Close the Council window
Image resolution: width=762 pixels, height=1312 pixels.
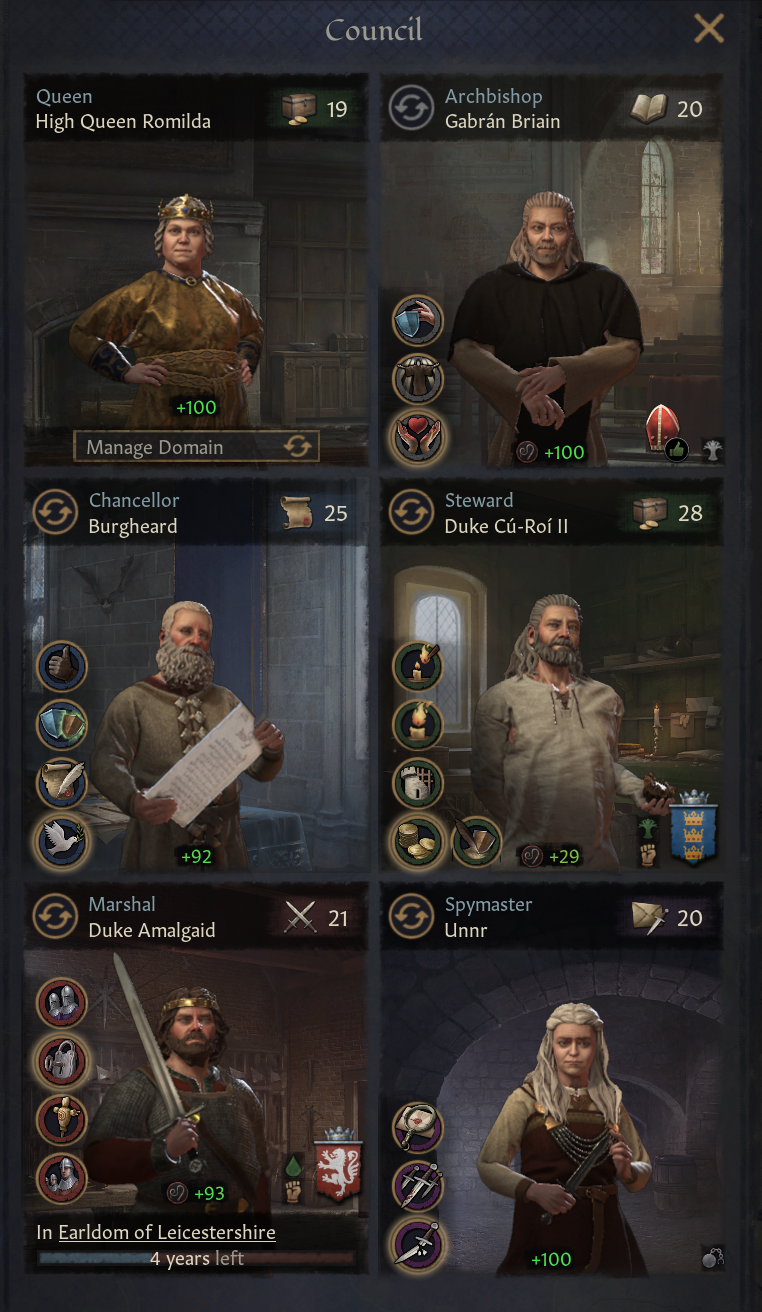709,29
